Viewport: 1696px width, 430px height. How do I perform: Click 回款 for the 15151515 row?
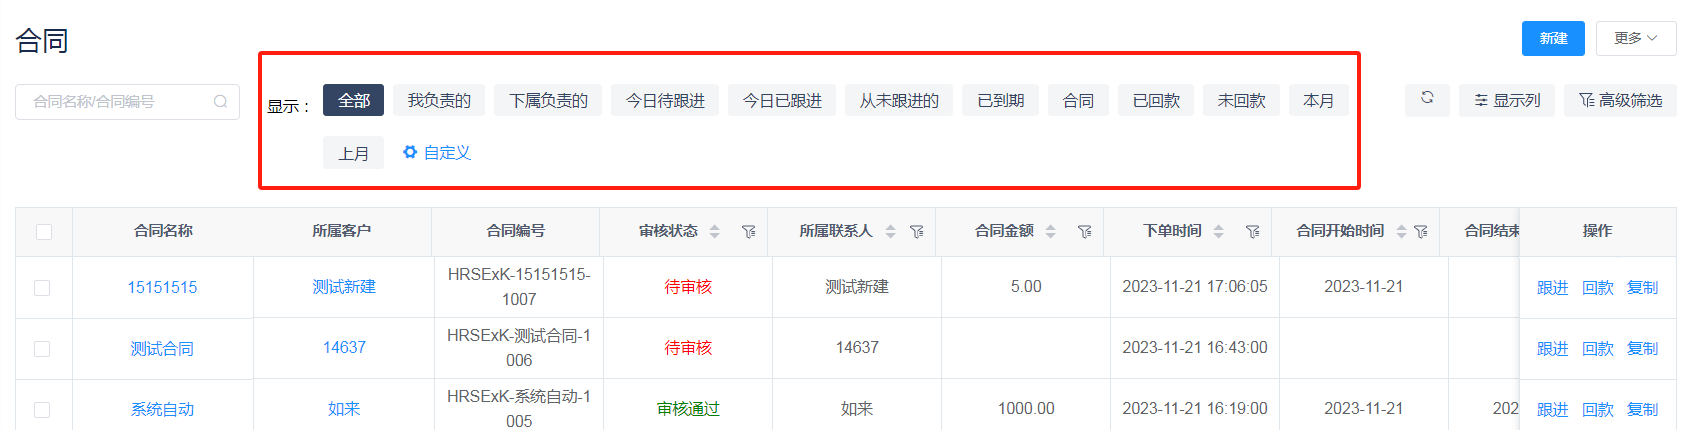1597,288
